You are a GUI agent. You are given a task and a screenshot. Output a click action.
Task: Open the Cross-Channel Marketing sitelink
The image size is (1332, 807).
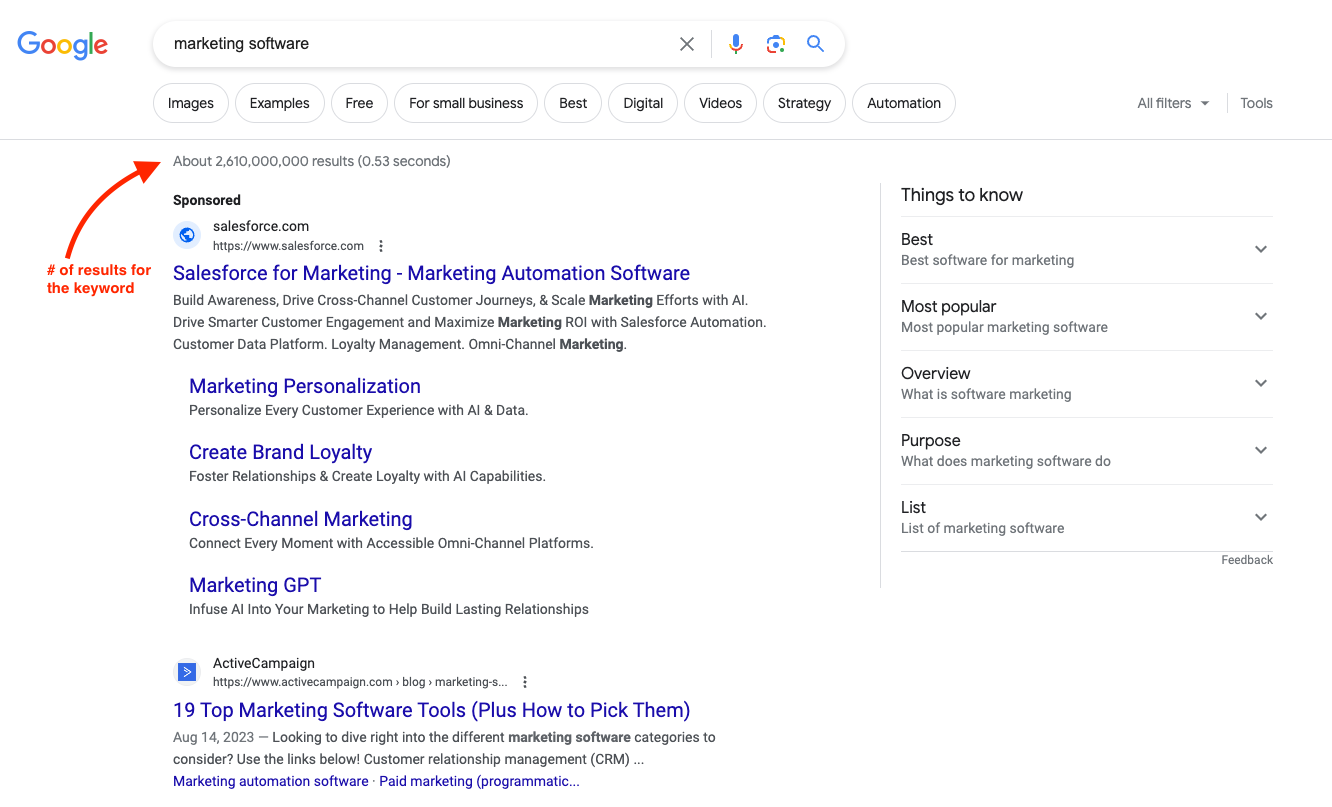(x=301, y=519)
